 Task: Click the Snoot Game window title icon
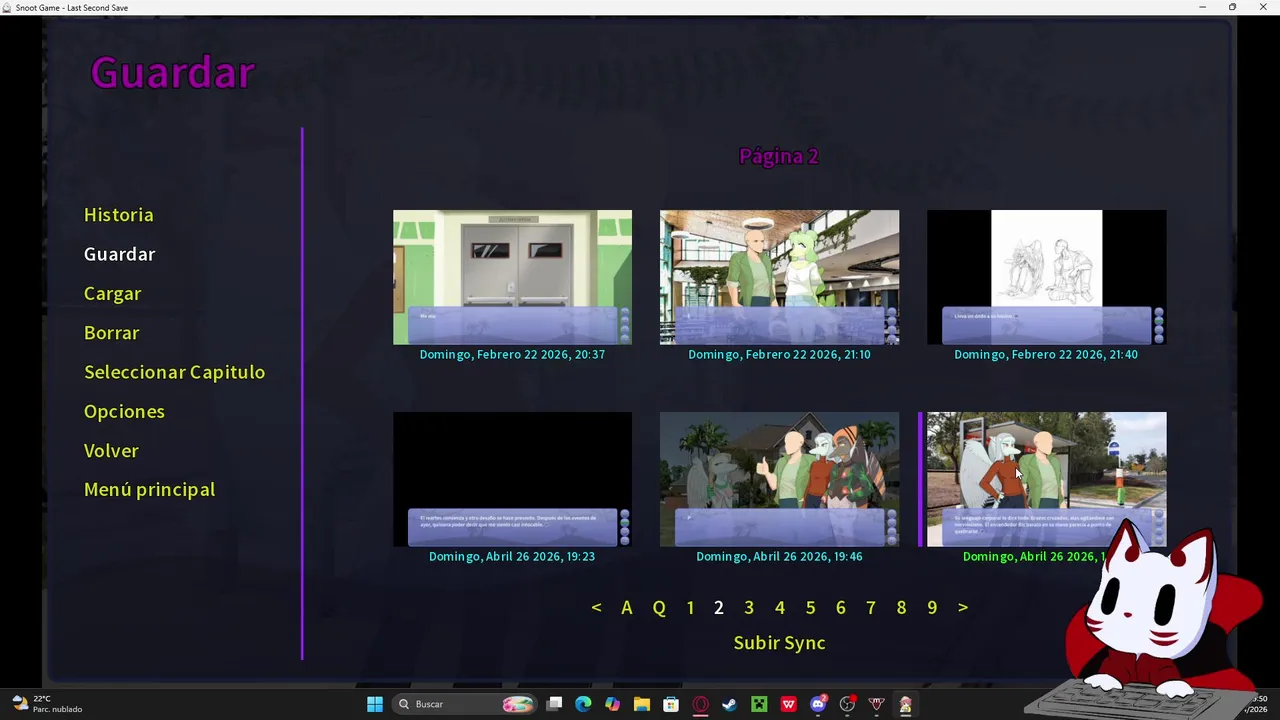[7, 7]
